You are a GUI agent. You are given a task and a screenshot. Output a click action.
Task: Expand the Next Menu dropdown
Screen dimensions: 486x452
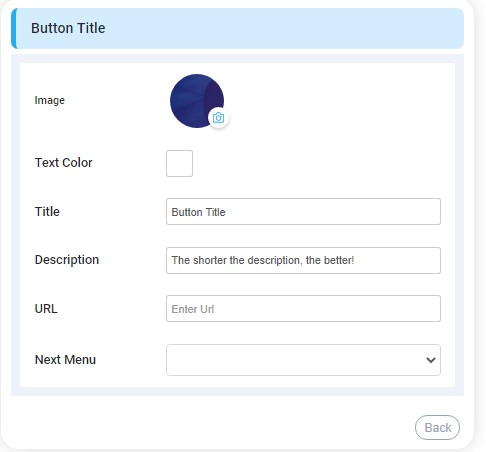[303, 360]
